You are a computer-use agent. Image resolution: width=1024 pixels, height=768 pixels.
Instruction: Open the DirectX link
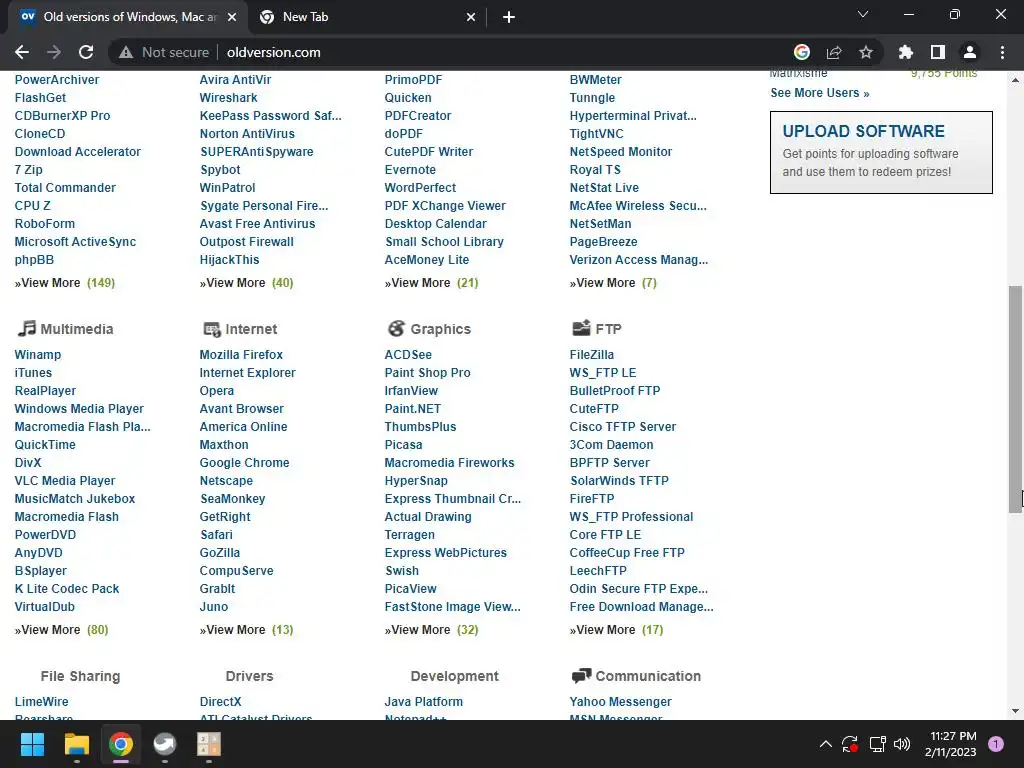click(x=221, y=701)
